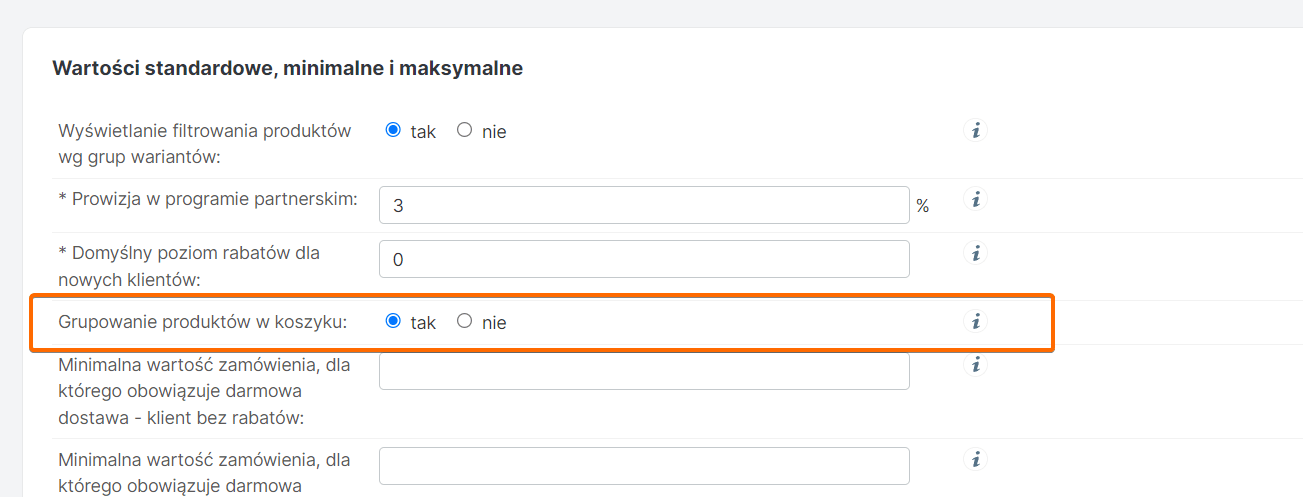Open info icon in the bottom-most row

tap(976, 460)
